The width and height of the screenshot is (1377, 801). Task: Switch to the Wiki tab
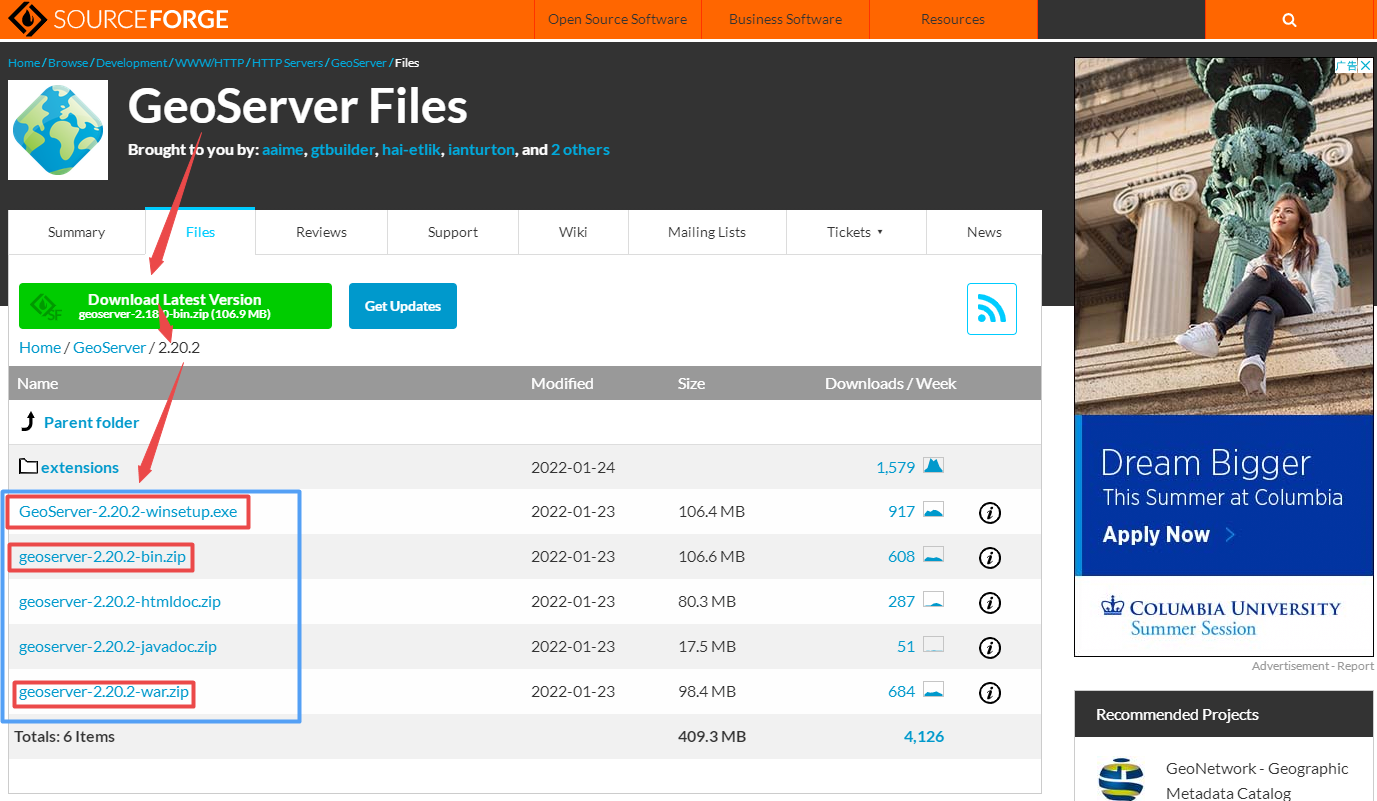[x=573, y=231]
